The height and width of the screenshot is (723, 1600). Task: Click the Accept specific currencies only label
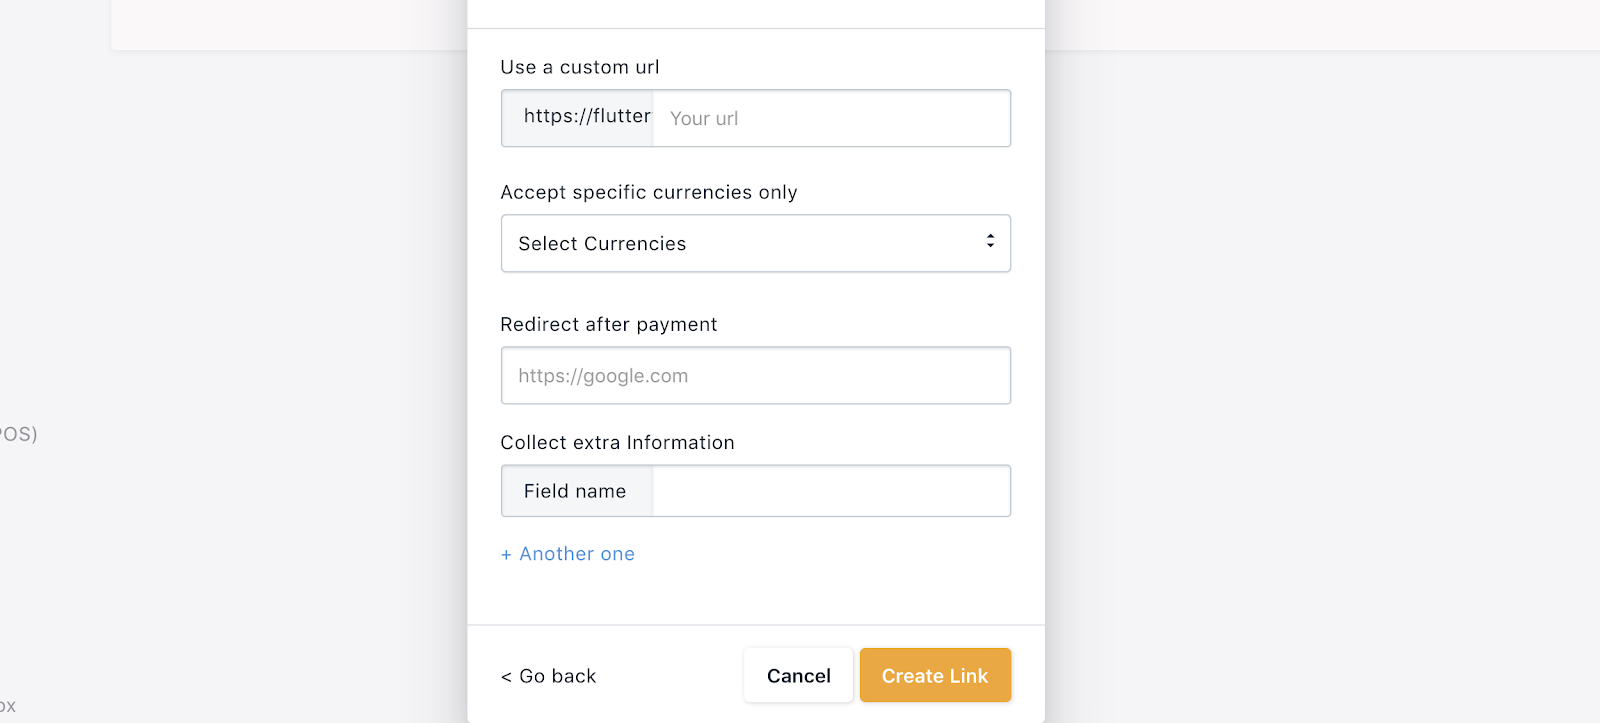648,192
